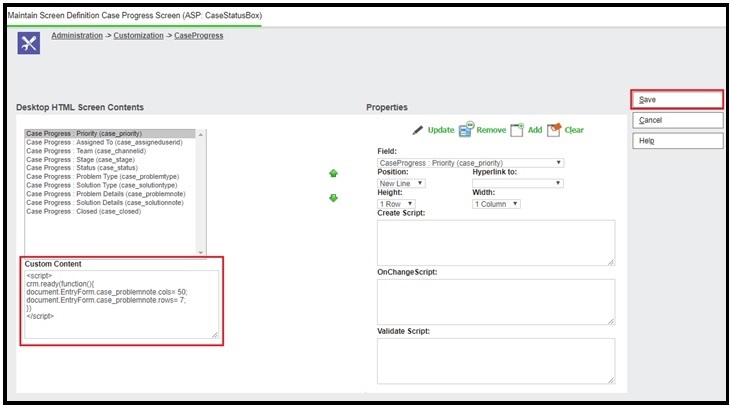Move field up with green arrow

[333, 173]
